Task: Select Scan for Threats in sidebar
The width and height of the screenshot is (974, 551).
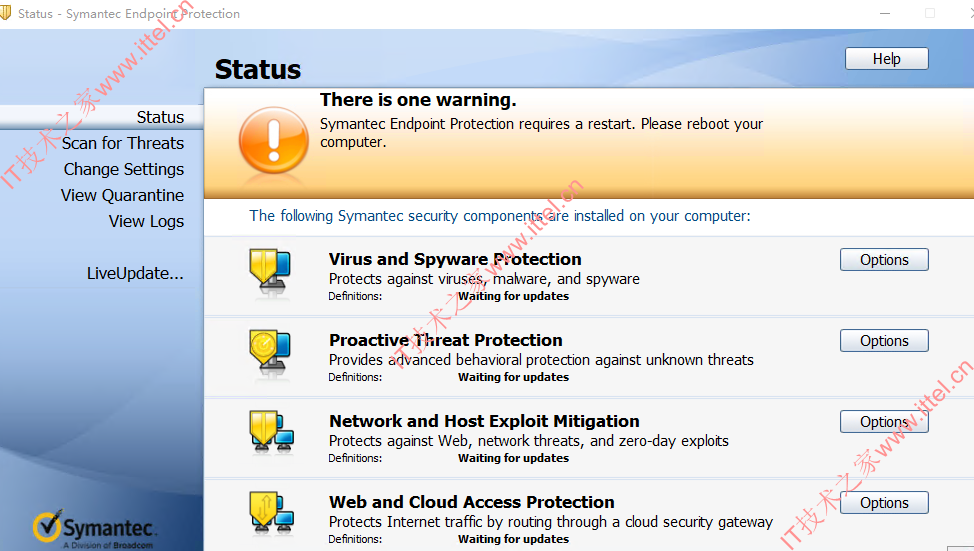Action: pos(123,143)
